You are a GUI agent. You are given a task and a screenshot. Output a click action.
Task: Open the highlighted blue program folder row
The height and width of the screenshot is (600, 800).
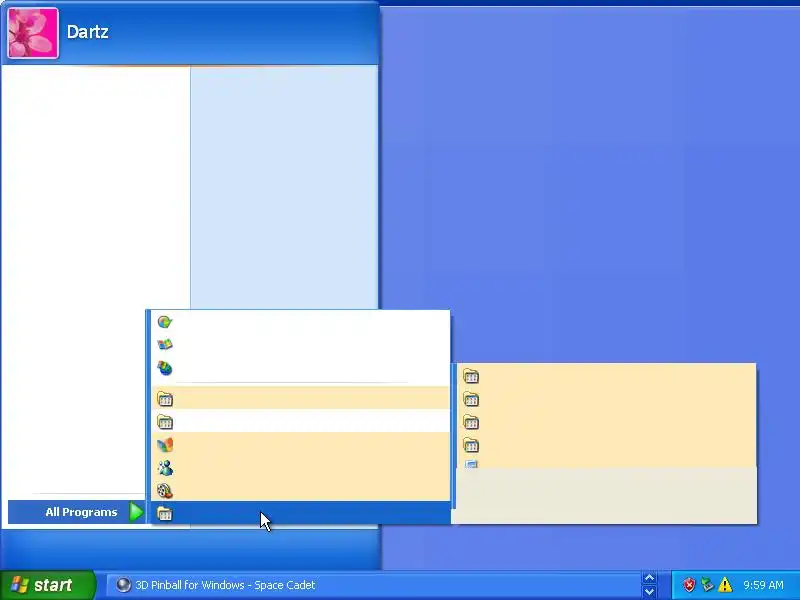click(x=301, y=513)
